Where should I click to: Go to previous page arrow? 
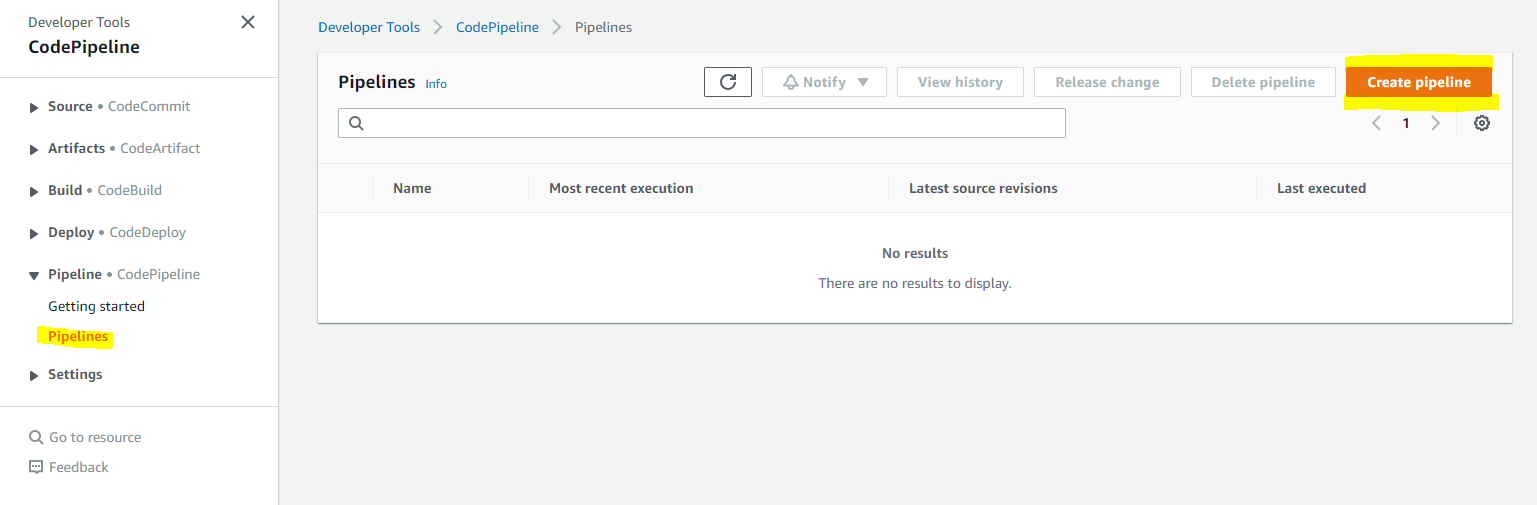click(1377, 123)
